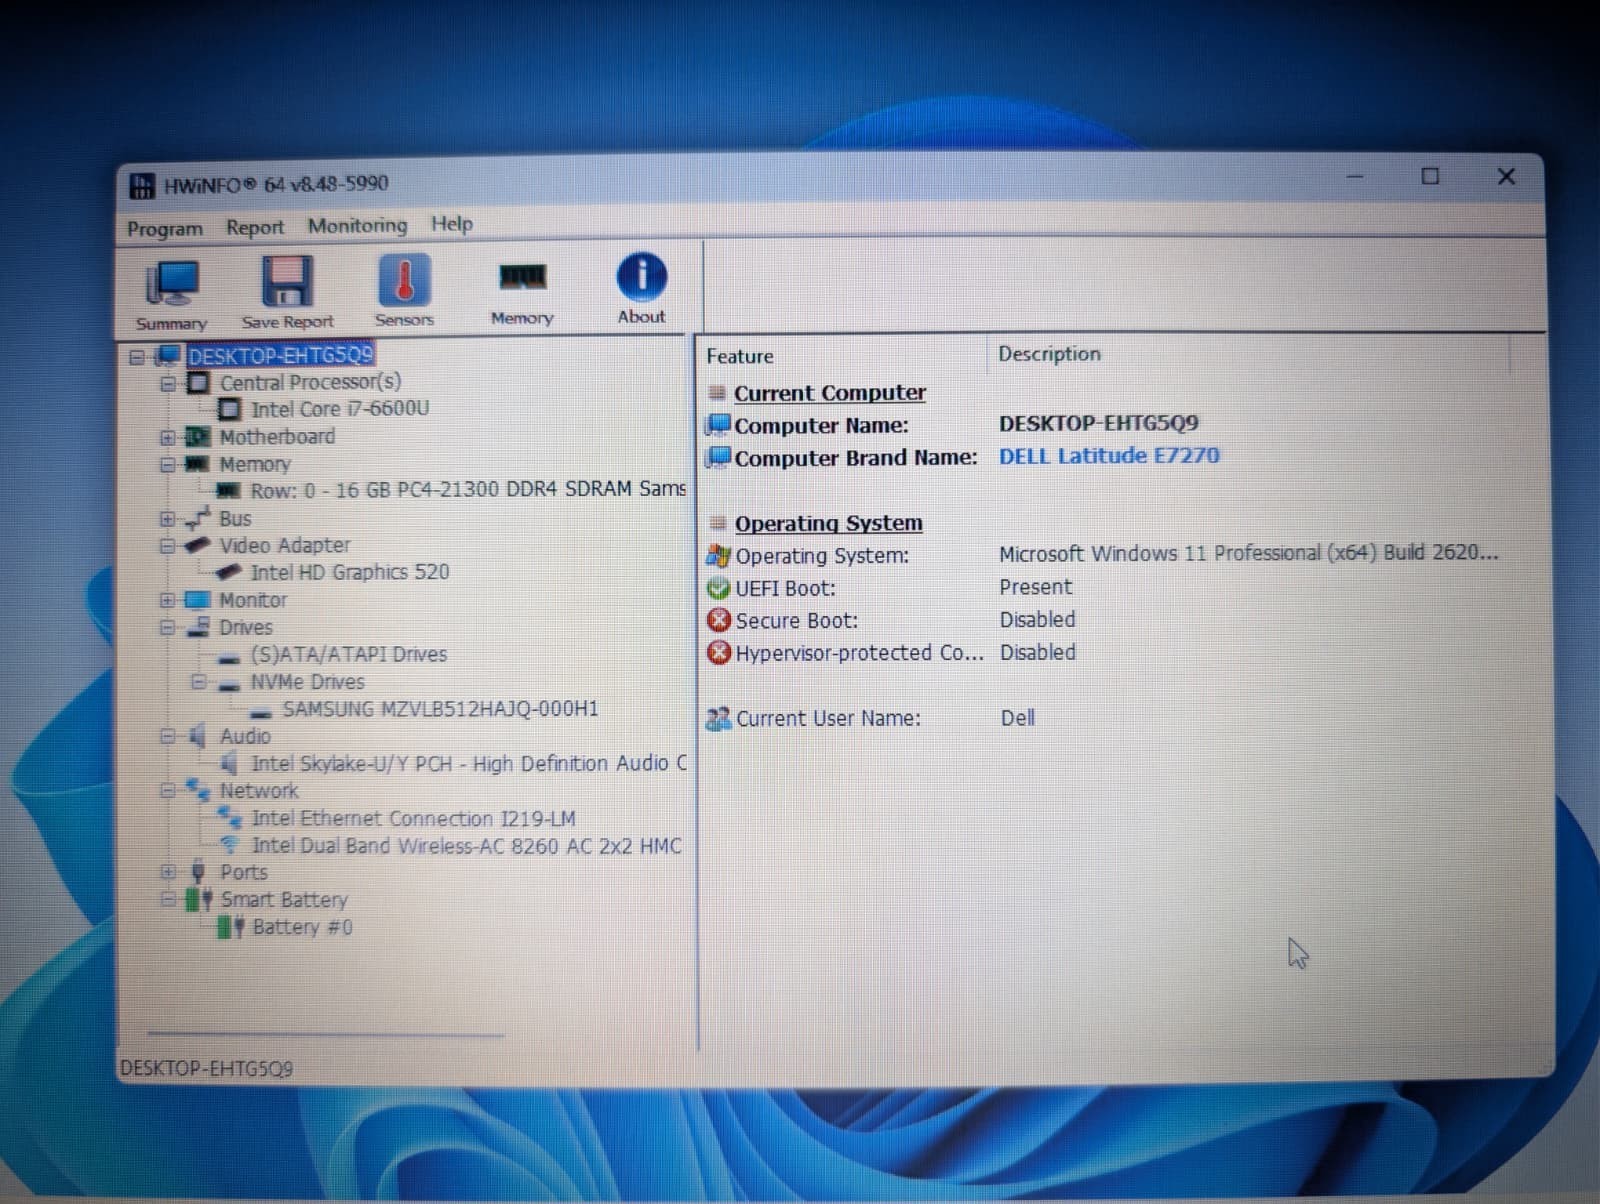The height and width of the screenshot is (1204, 1600).
Task: Click the Current User Name people icon
Action: click(x=718, y=718)
